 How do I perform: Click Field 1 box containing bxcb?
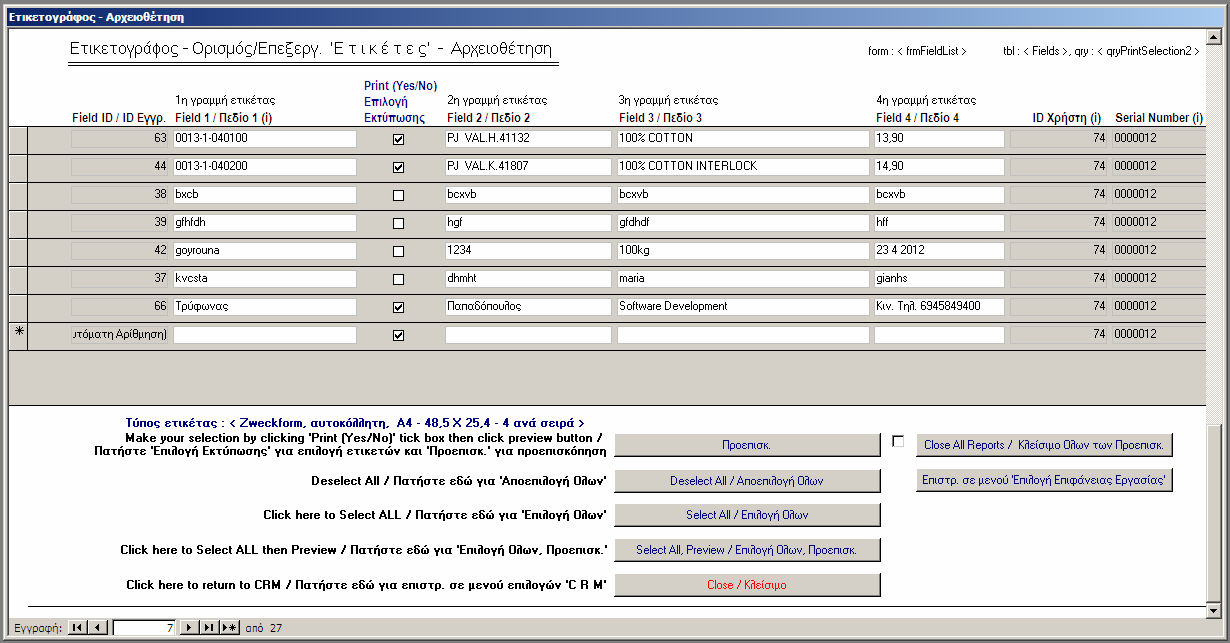(x=265, y=195)
